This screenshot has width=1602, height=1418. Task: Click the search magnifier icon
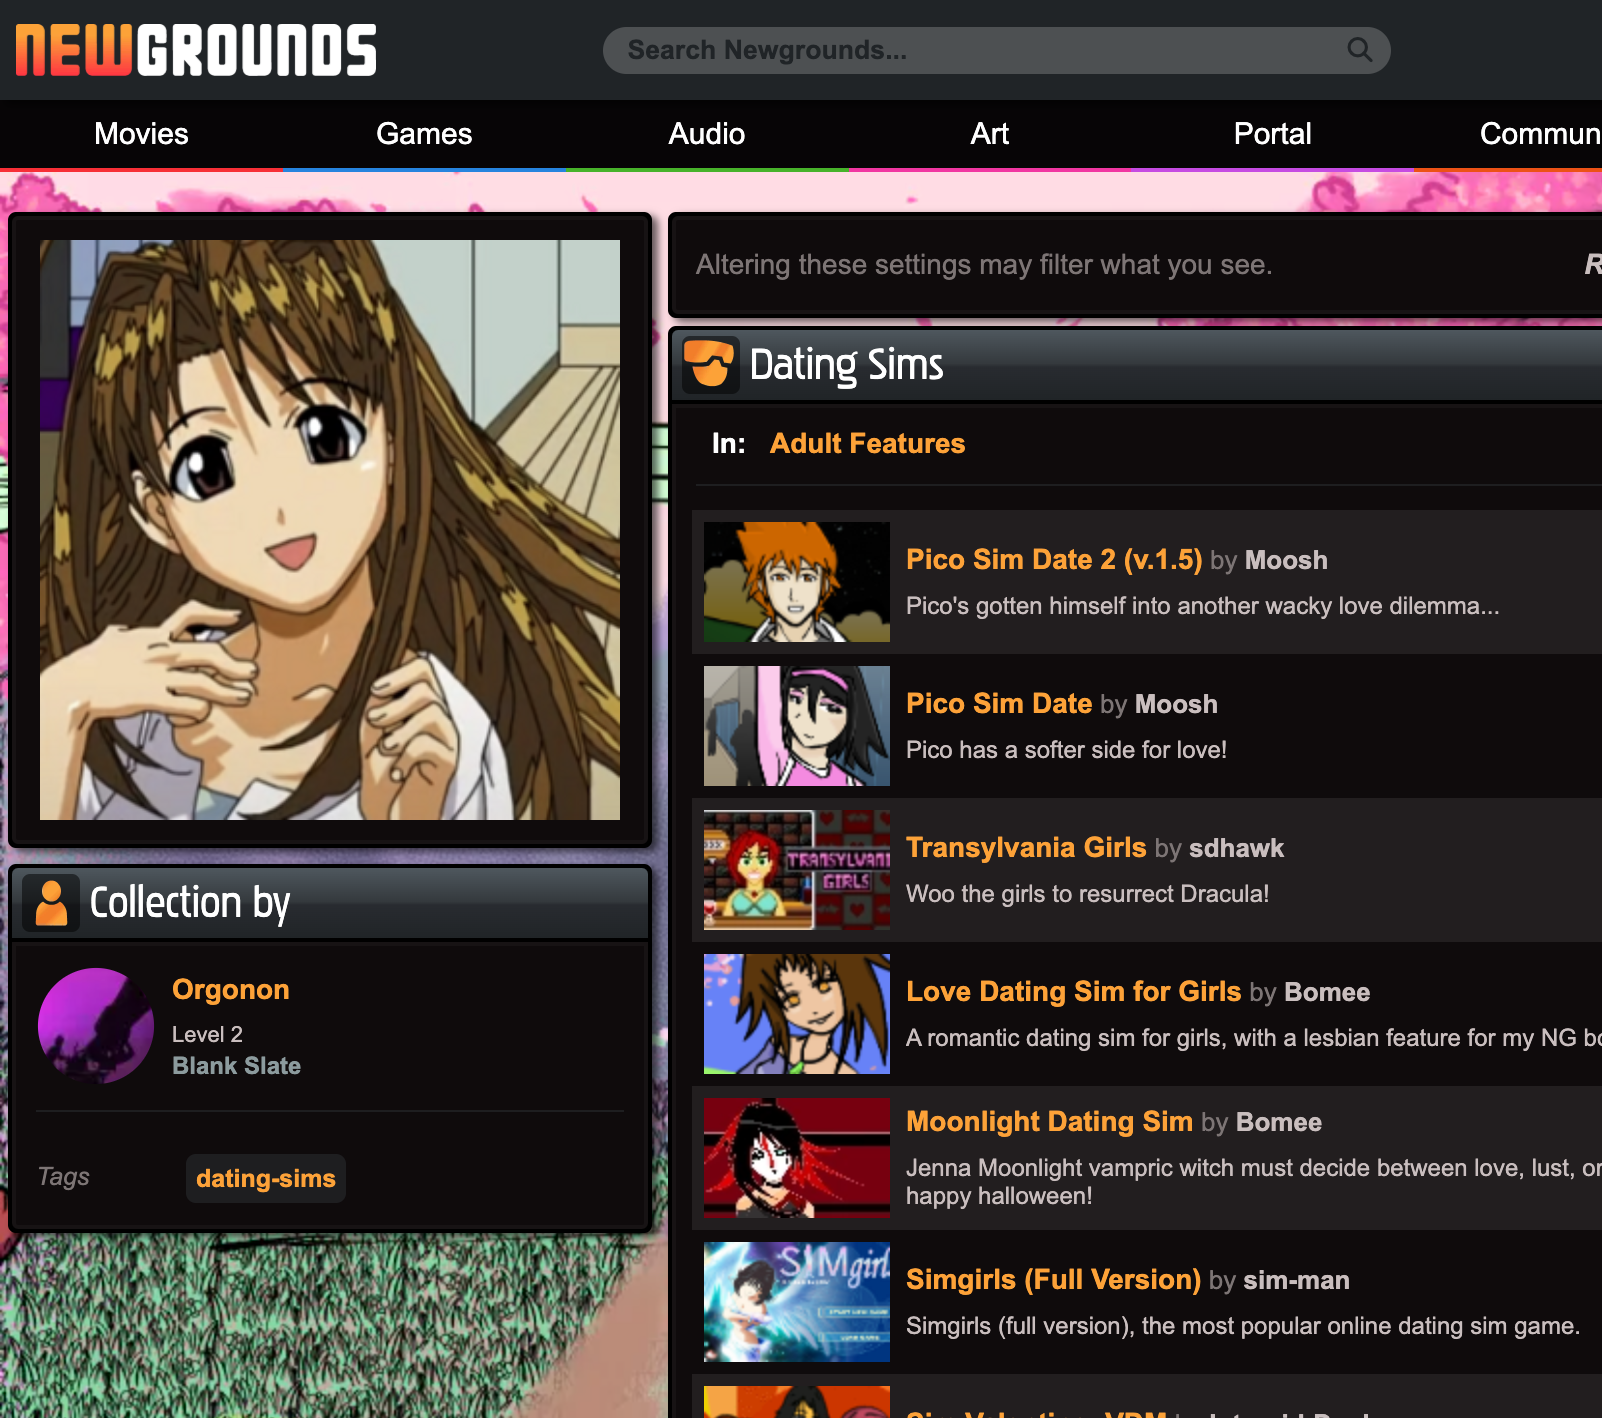1359,50
